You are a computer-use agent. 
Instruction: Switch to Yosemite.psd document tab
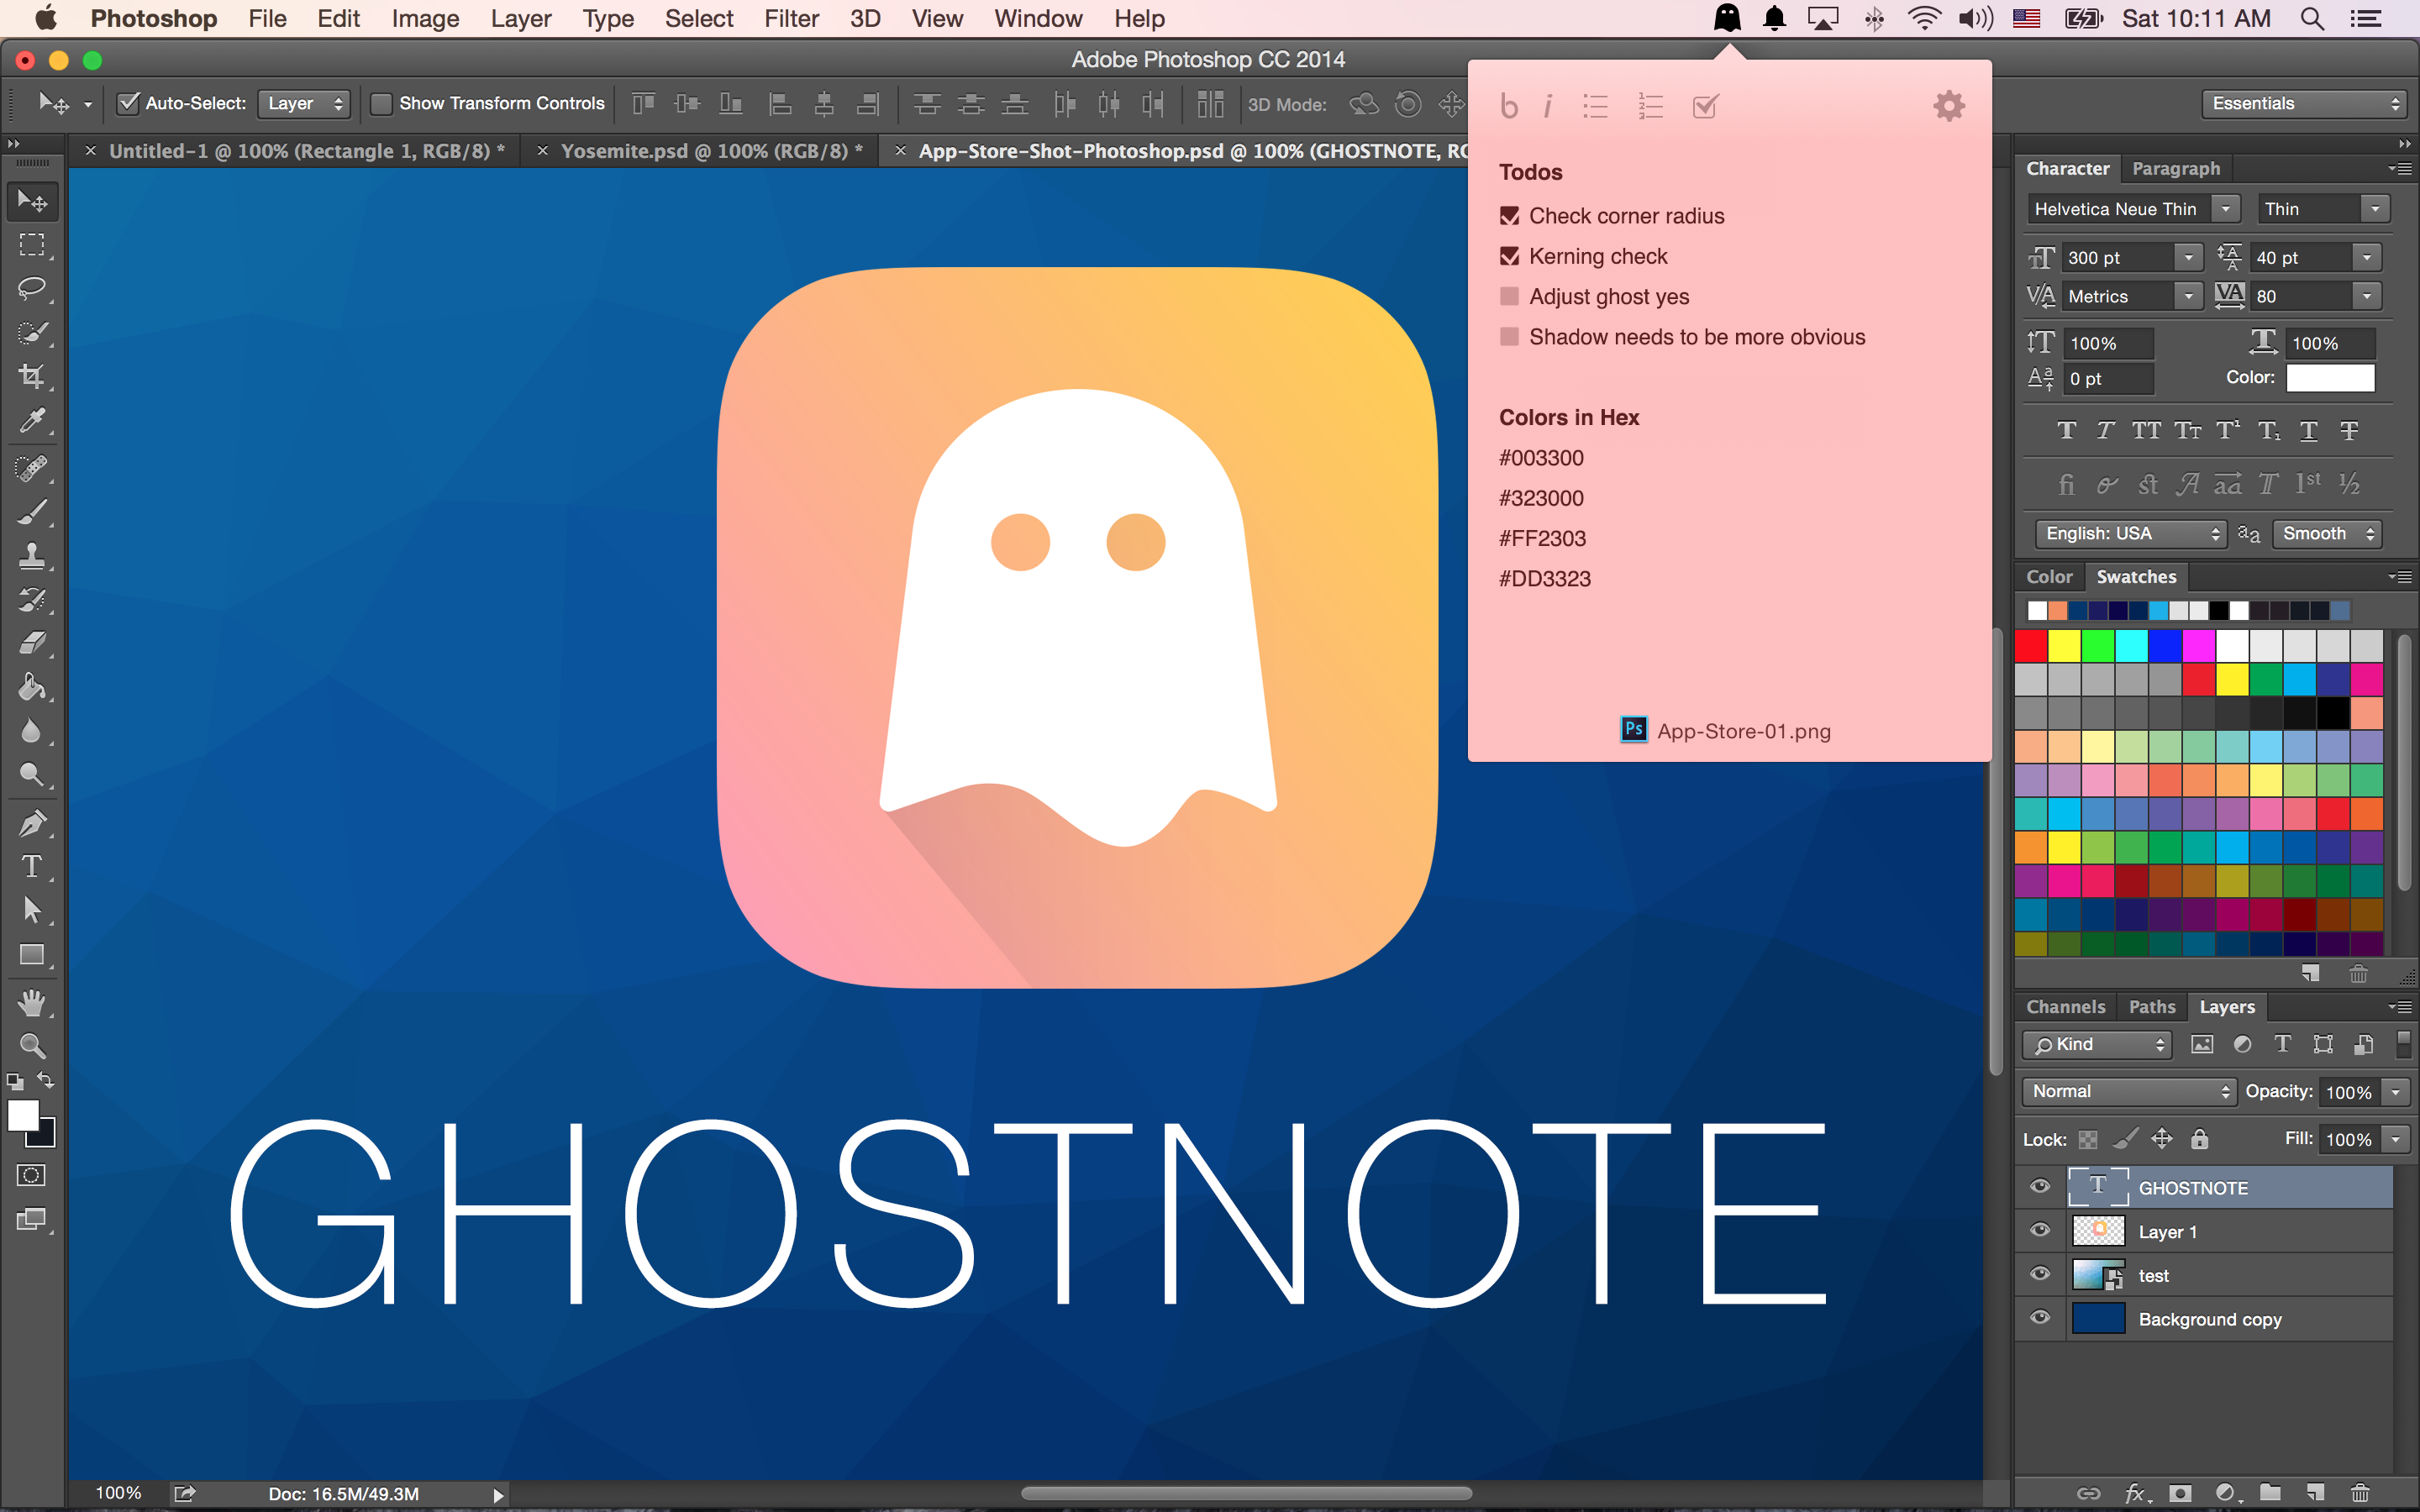coord(704,151)
